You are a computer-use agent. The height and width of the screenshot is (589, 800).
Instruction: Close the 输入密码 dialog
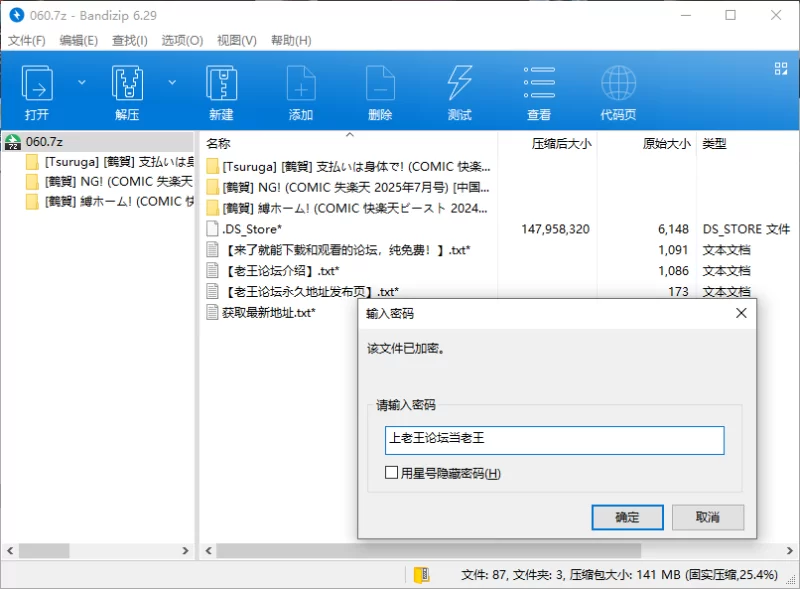point(741,313)
